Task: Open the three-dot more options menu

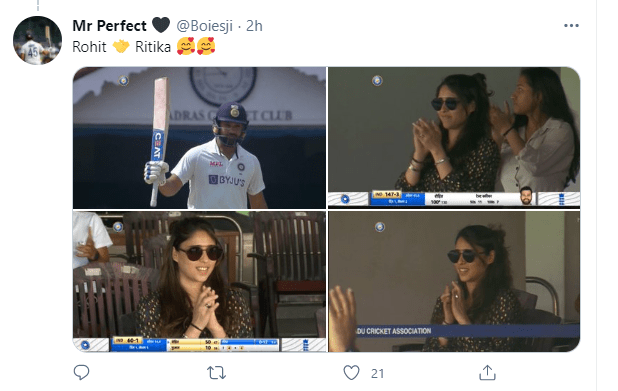Action: [571, 26]
